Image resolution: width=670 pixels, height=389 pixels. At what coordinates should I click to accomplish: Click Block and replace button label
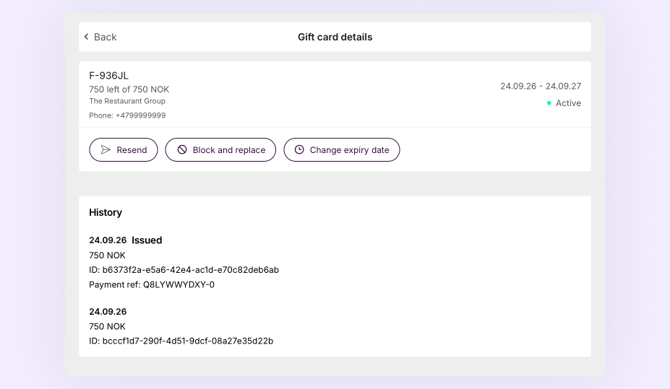(x=229, y=150)
